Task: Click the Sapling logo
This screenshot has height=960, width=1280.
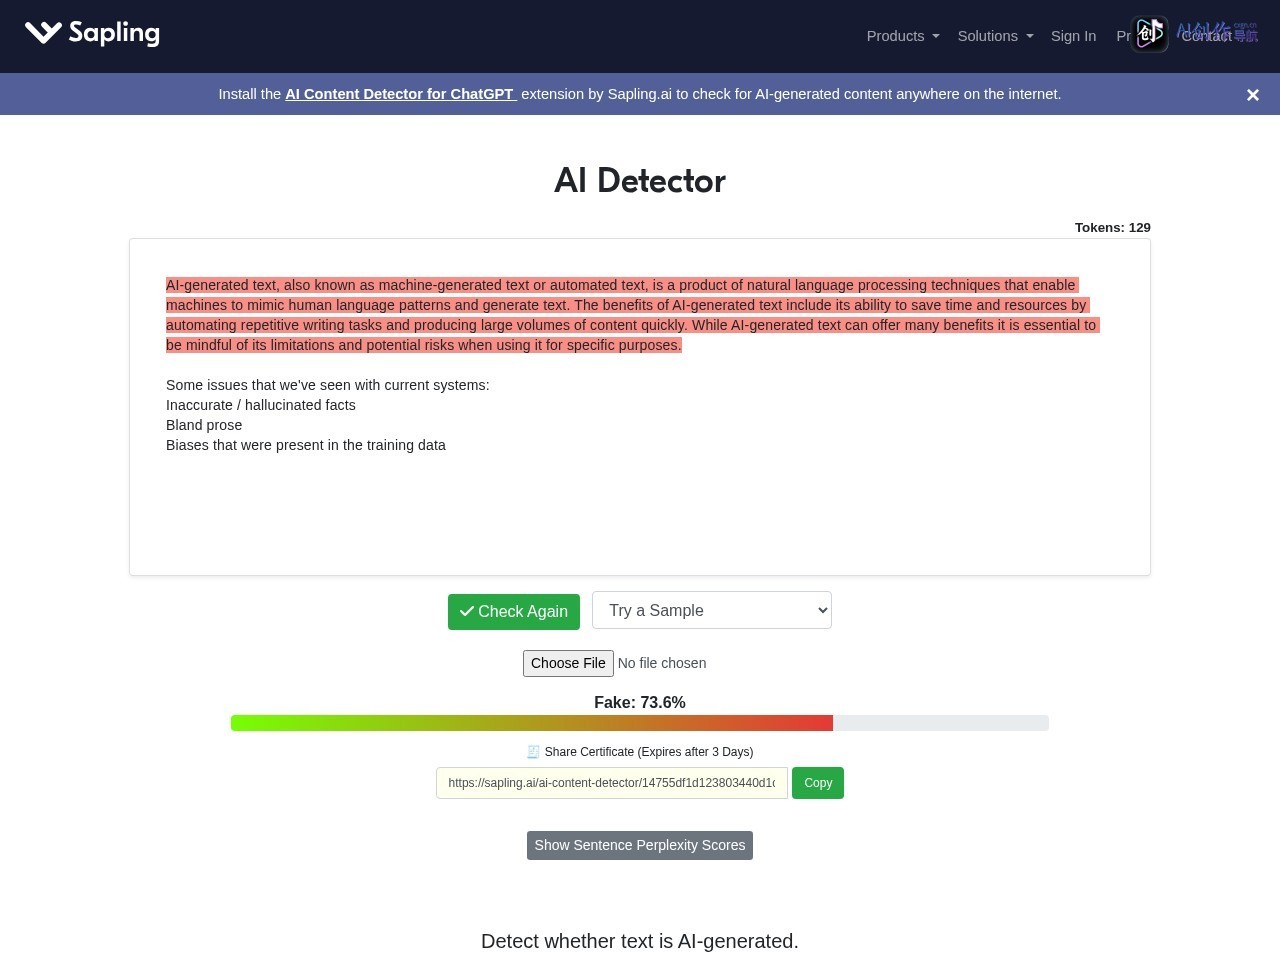Action: 92,33
